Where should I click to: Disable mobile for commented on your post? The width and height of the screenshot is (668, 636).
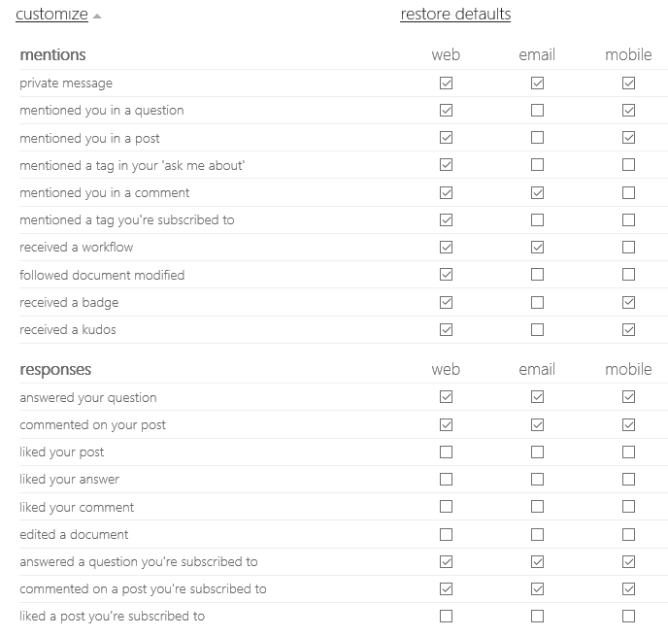(x=629, y=424)
